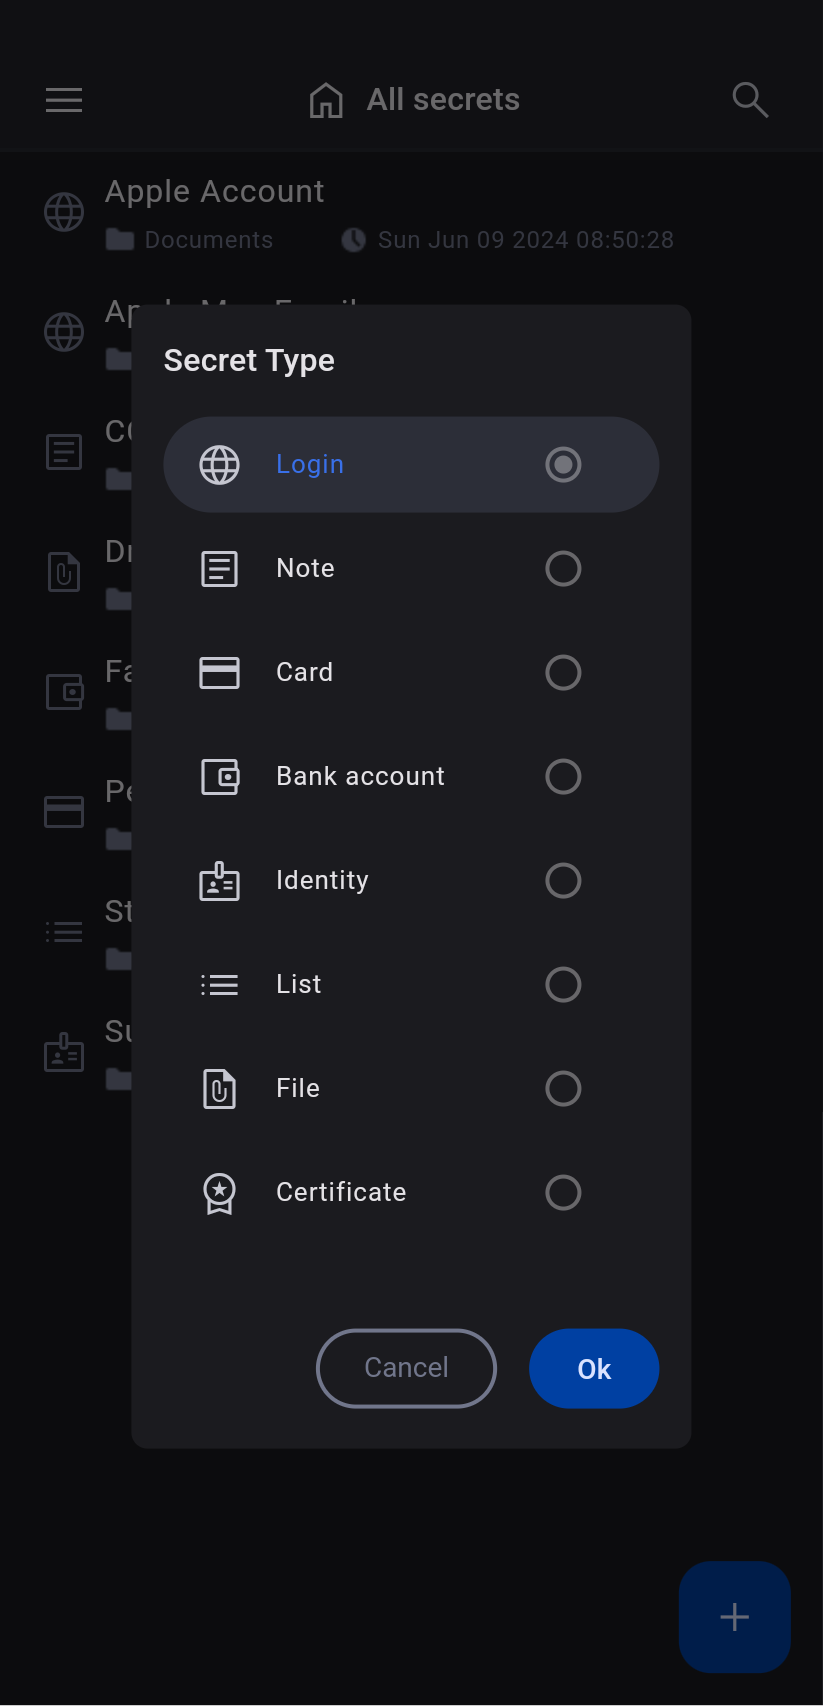Open the hamburger navigation menu
Screen dimensions: 823x1706
pos(64,100)
